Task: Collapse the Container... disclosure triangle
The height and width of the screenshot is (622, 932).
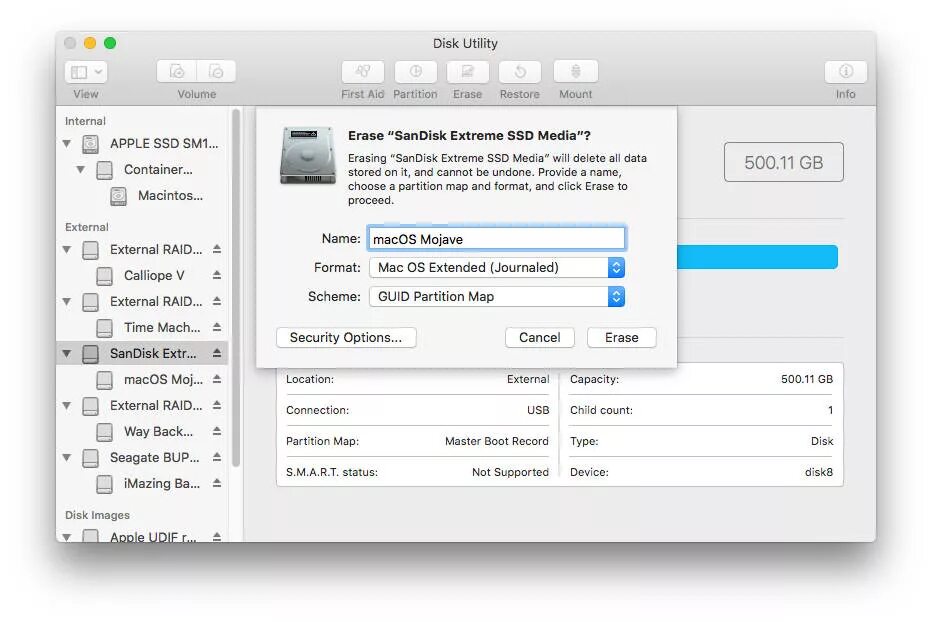Action: click(x=81, y=169)
